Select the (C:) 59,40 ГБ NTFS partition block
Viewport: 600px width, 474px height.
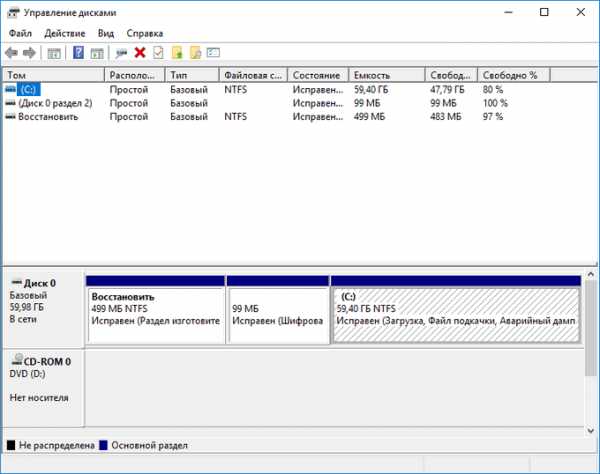[456, 310]
